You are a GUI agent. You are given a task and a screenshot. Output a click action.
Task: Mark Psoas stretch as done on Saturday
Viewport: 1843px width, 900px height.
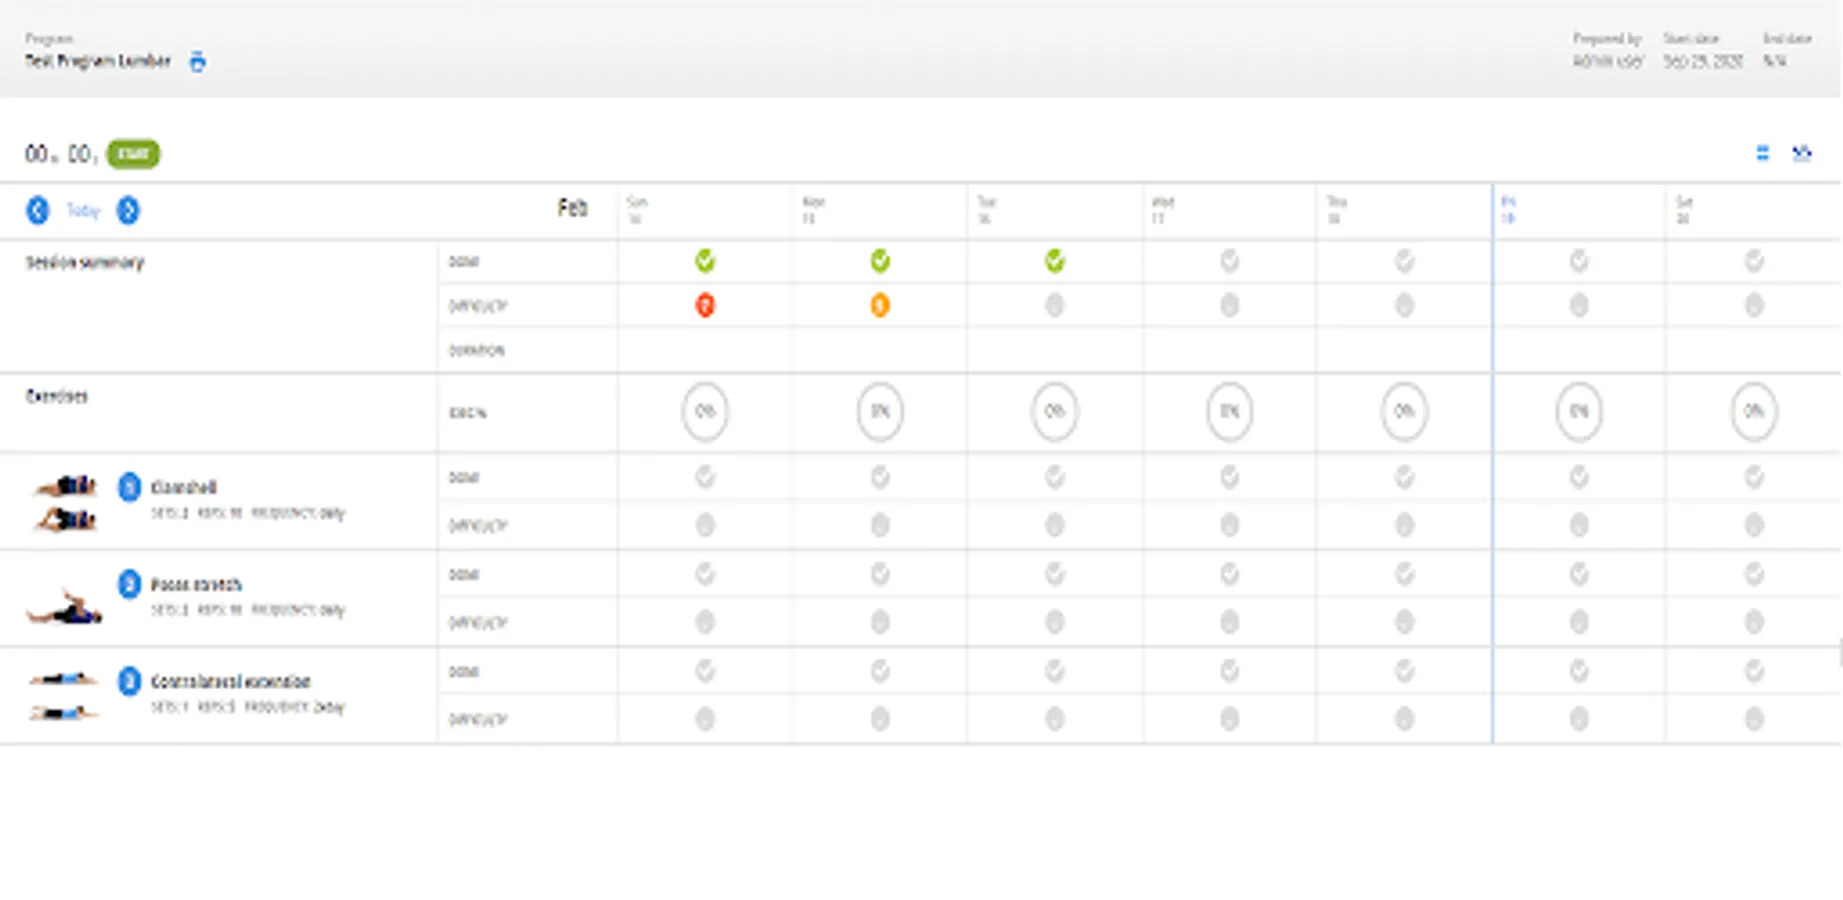pos(1754,574)
